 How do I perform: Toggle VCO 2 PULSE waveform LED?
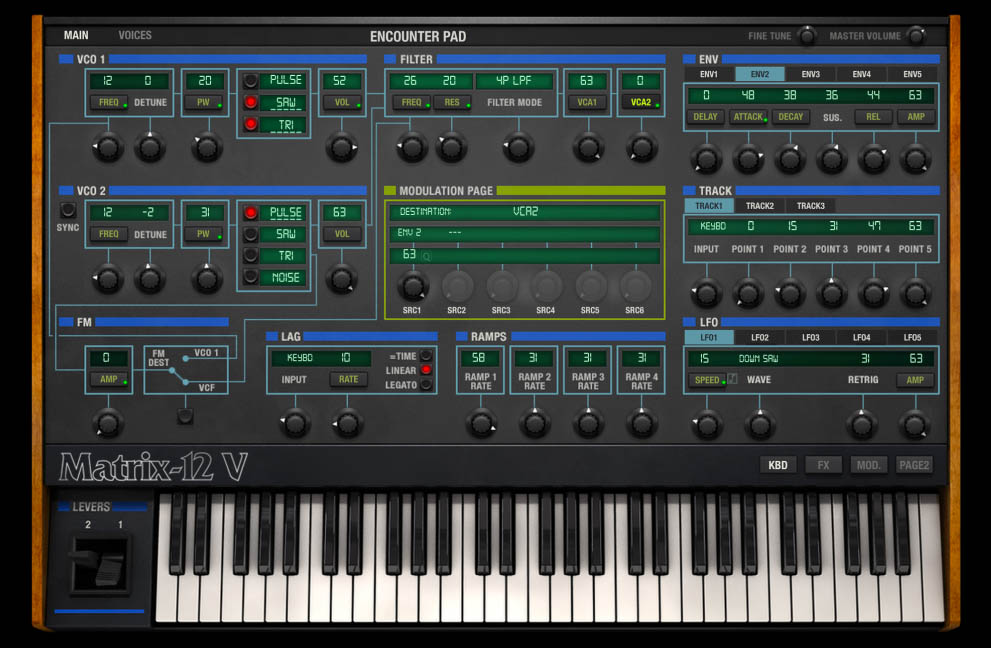[251, 212]
